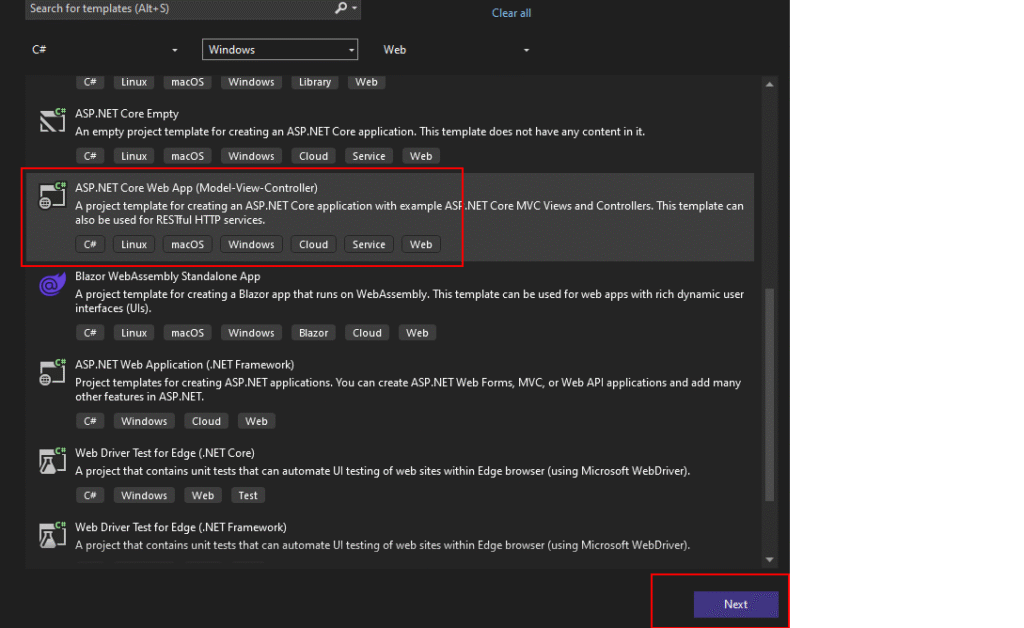Viewport: 1024px width, 628px height.
Task: Click the Test tag under Web Driver Test (.NET Core)
Action: pos(248,495)
